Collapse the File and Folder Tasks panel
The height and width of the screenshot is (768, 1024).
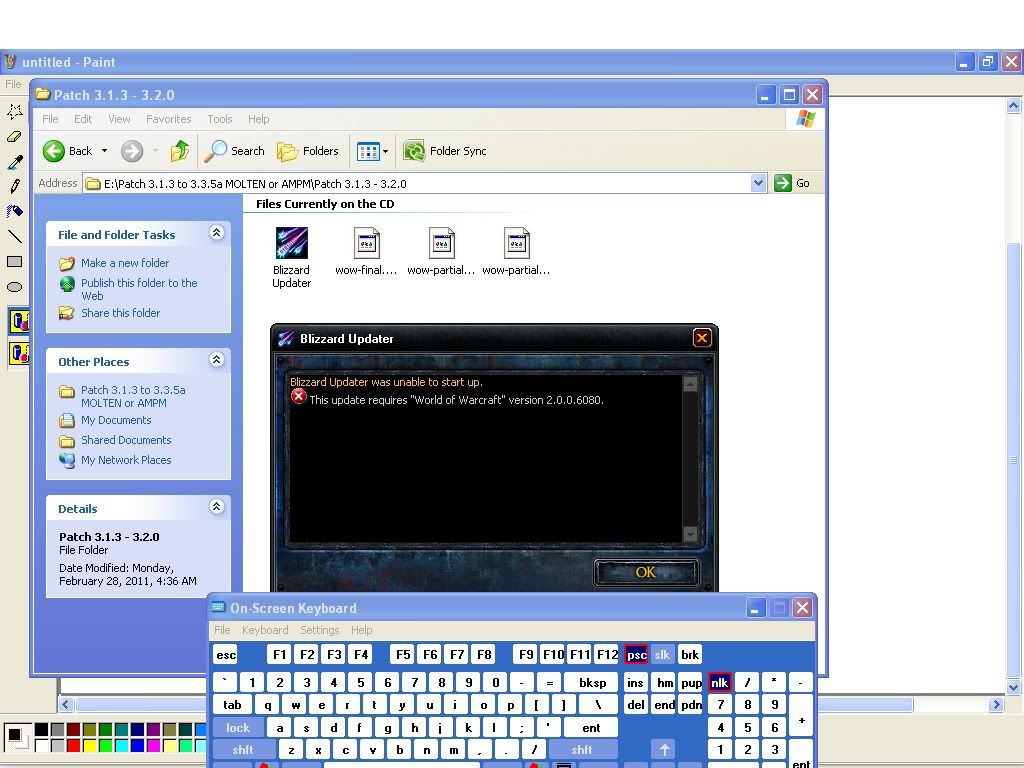tap(217, 232)
